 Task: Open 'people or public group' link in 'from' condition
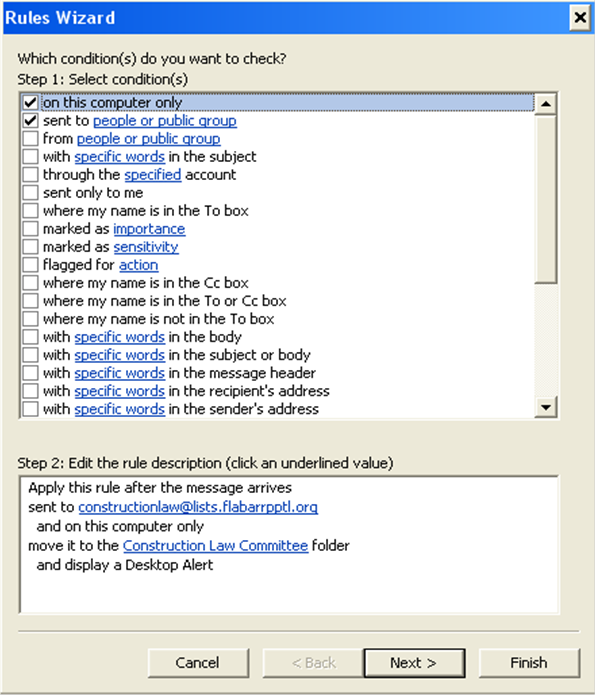148,139
